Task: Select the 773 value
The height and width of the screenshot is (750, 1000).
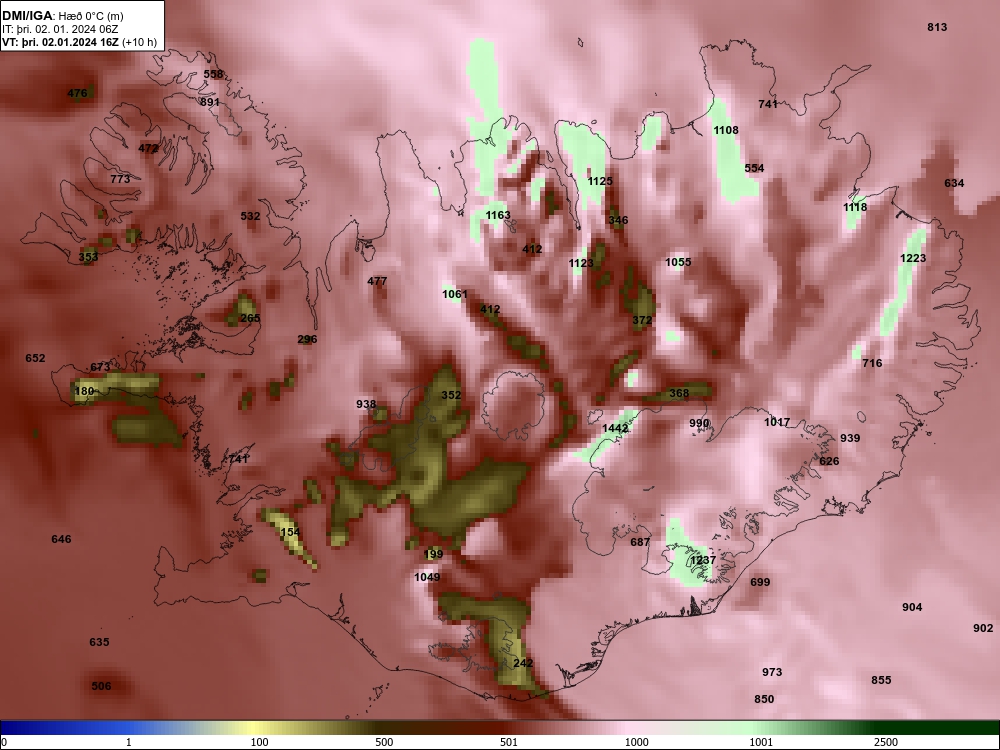Action: [120, 179]
